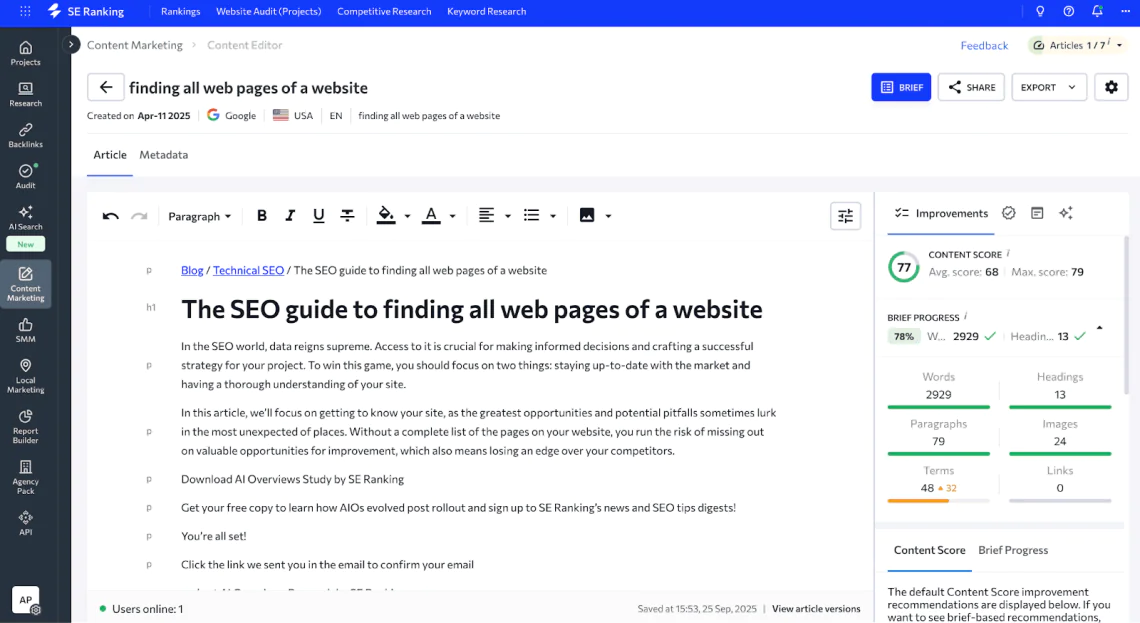Switch to the Metadata tab
The width and height of the screenshot is (1140, 623).
[163, 155]
